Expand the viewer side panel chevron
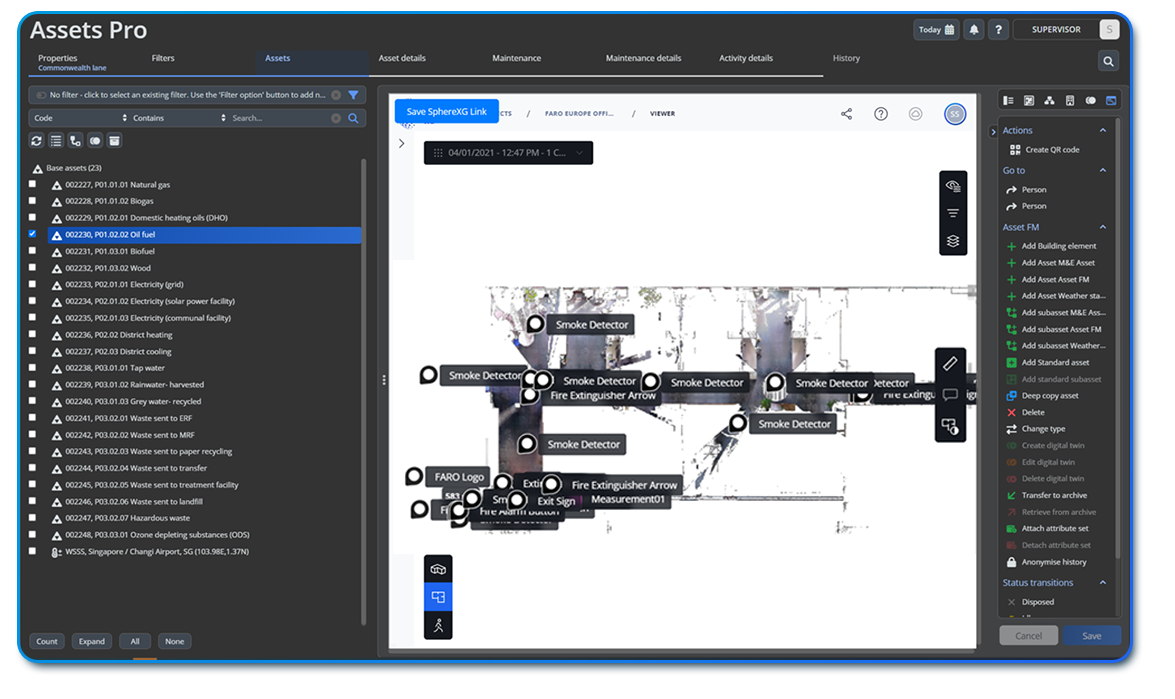 (x=402, y=143)
